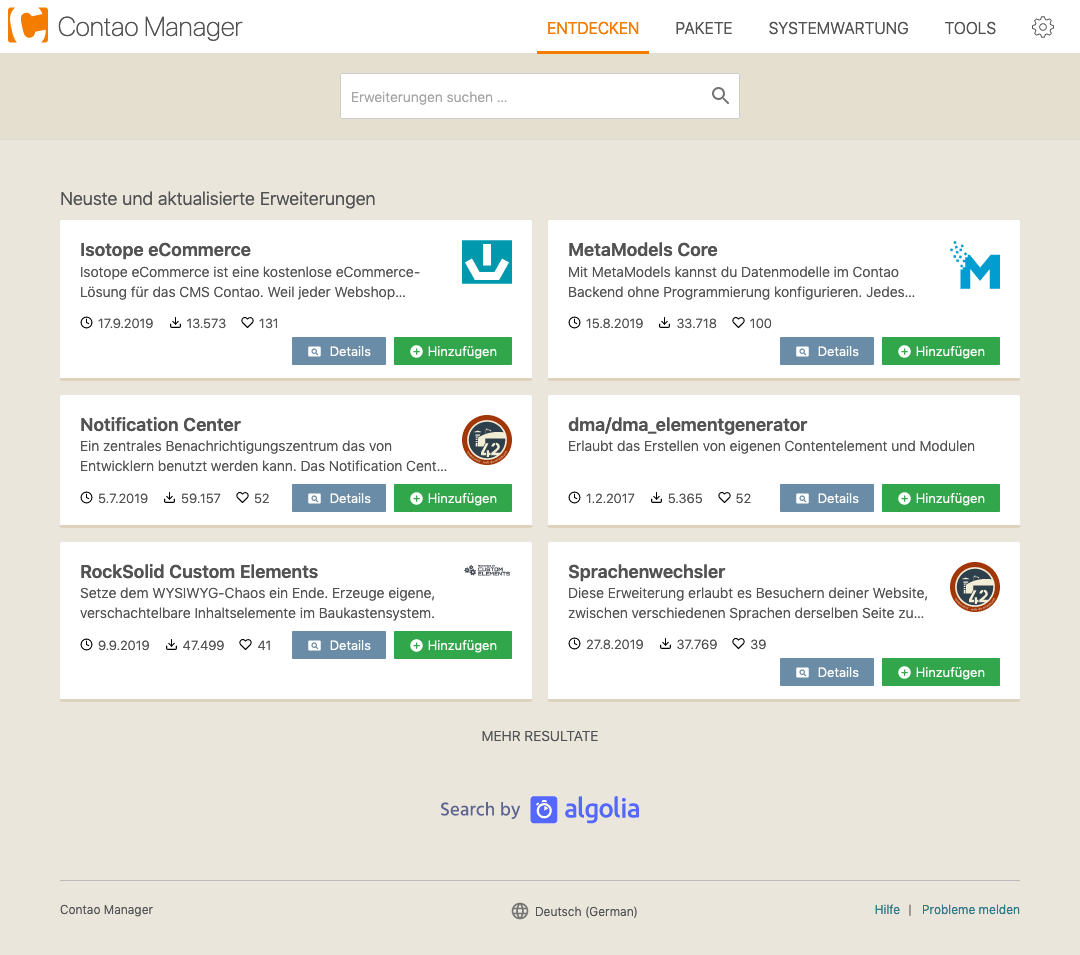Load more with Mehr Resultate
This screenshot has height=955, width=1080.
point(539,736)
